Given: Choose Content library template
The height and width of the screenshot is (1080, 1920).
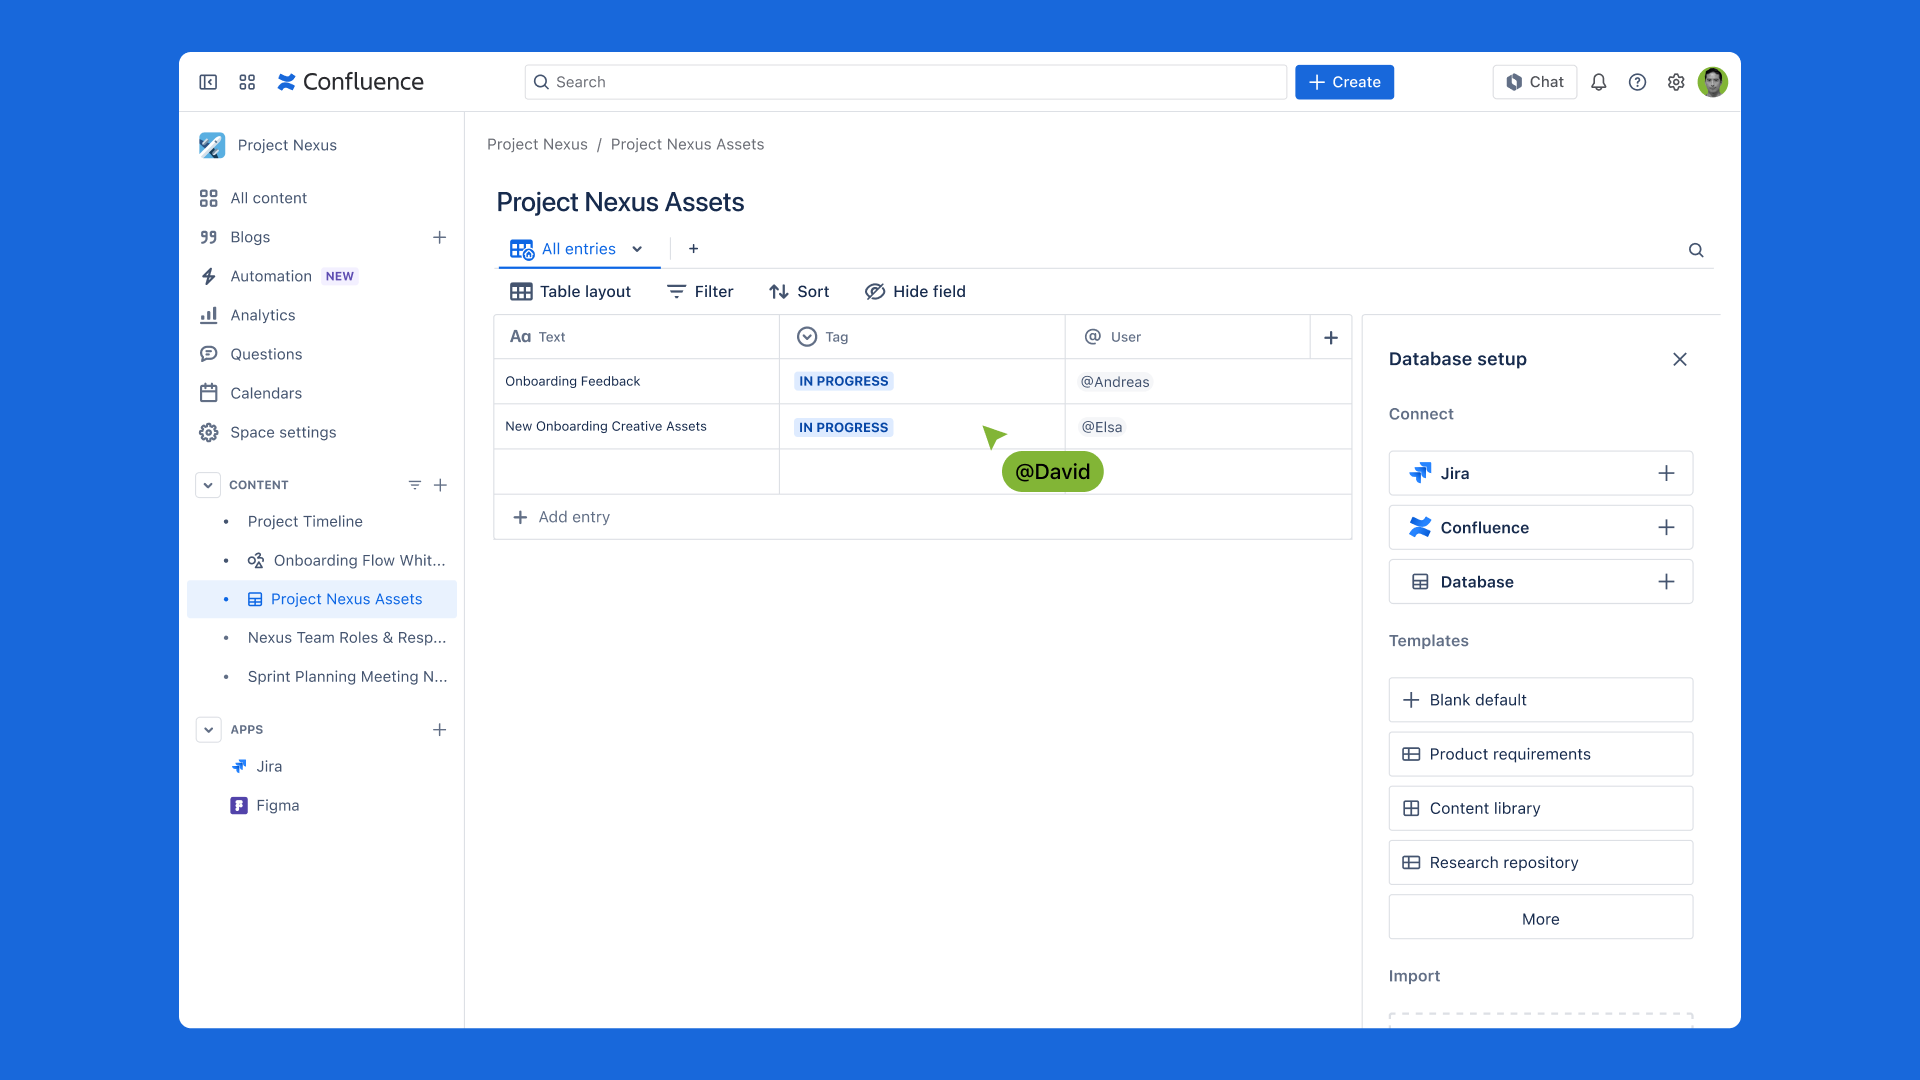Looking at the screenshot, I should pyautogui.click(x=1540, y=808).
